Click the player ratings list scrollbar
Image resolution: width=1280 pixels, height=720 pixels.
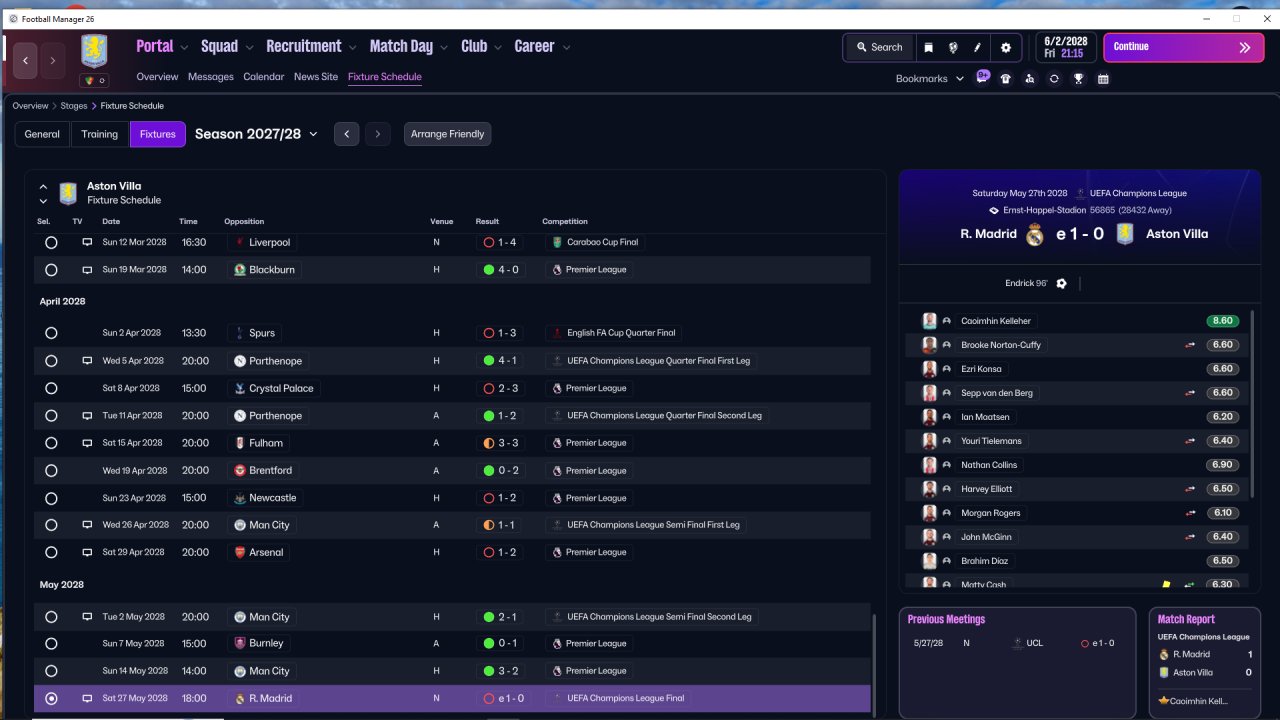1252,404
